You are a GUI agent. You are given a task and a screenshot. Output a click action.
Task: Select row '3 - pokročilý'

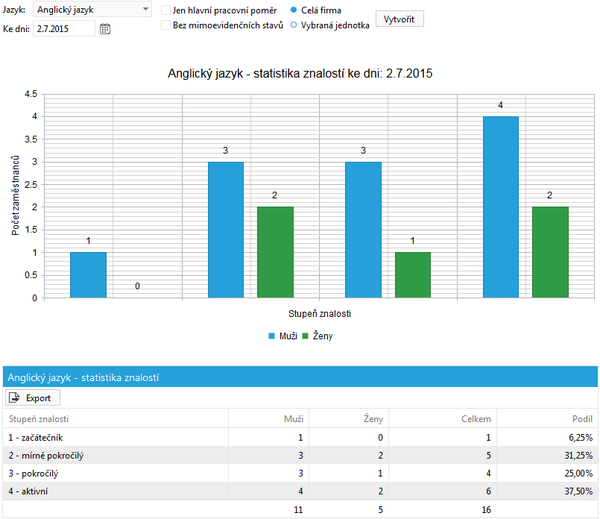(x=300, y=473)
